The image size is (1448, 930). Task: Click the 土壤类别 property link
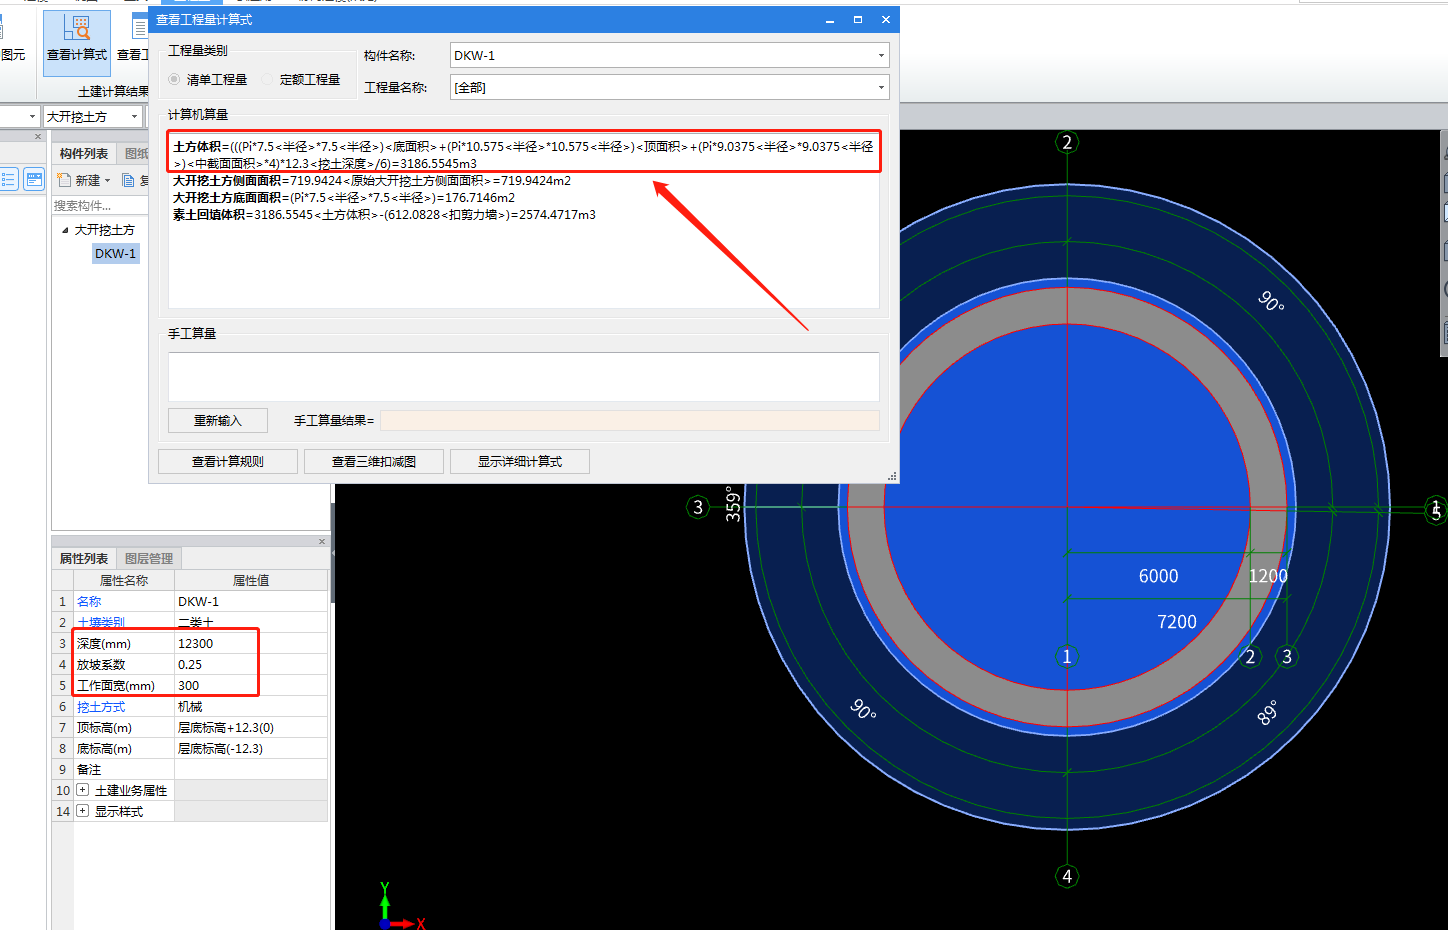point(101,622)
